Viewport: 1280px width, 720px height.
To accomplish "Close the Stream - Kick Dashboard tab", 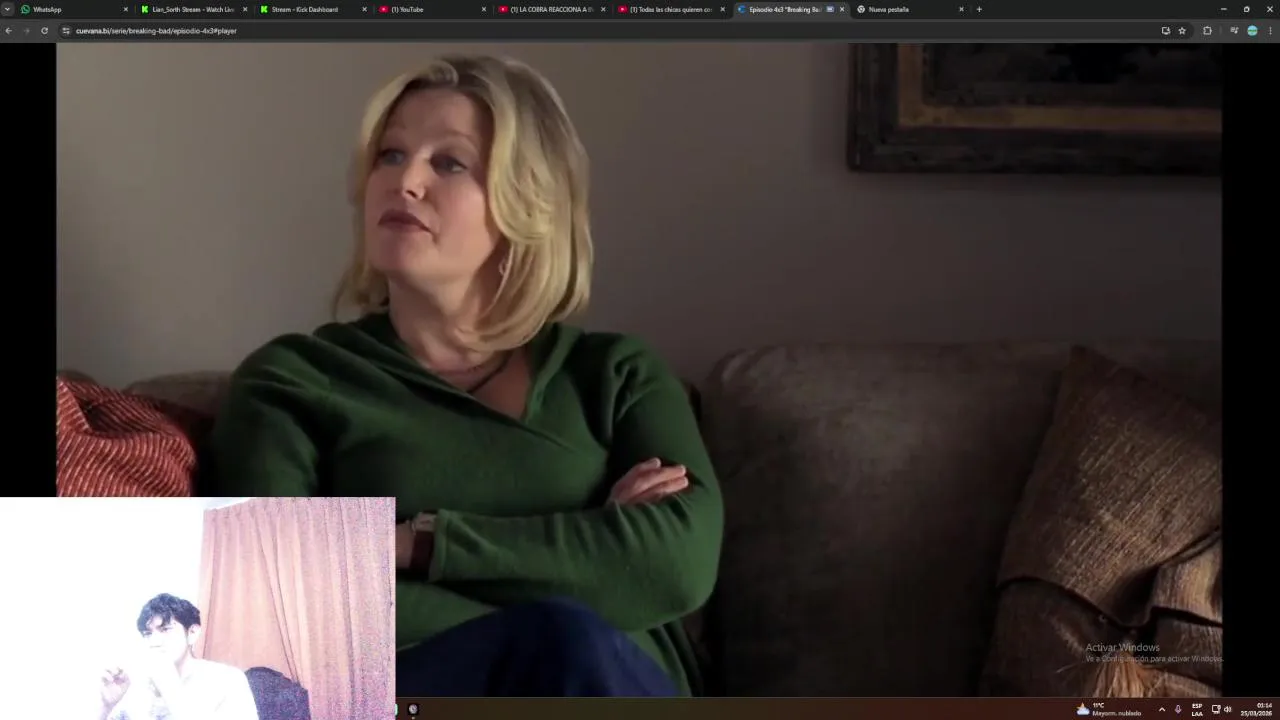I will point(365,9).
